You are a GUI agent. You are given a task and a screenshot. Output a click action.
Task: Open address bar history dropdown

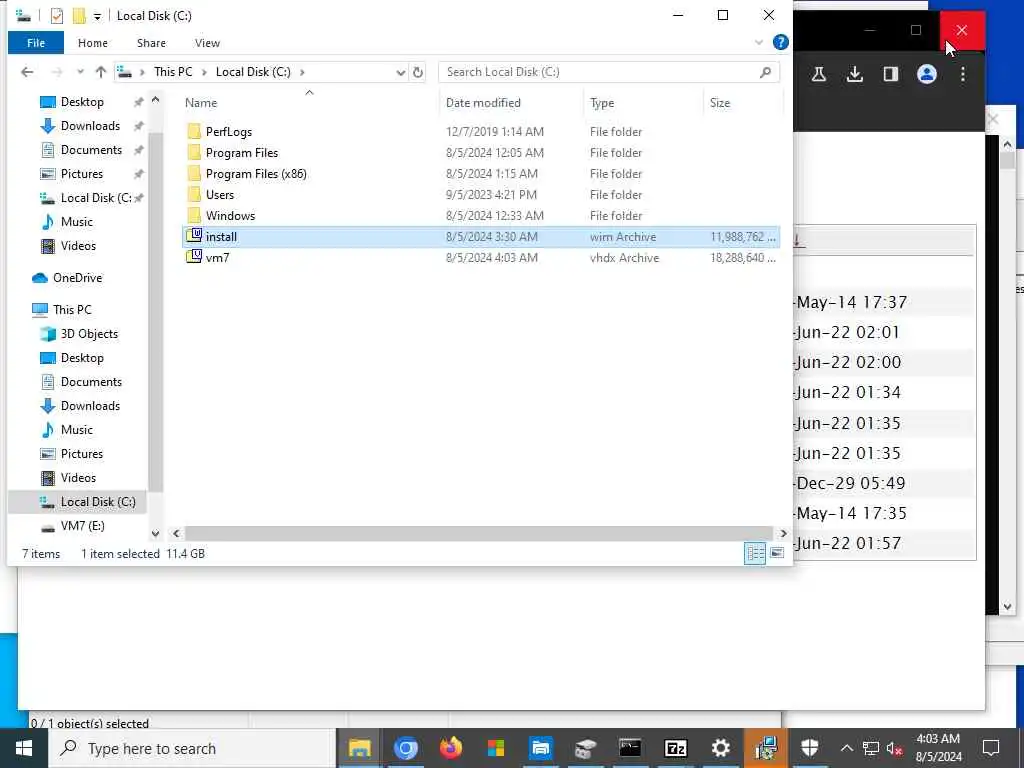click(401, 72)
